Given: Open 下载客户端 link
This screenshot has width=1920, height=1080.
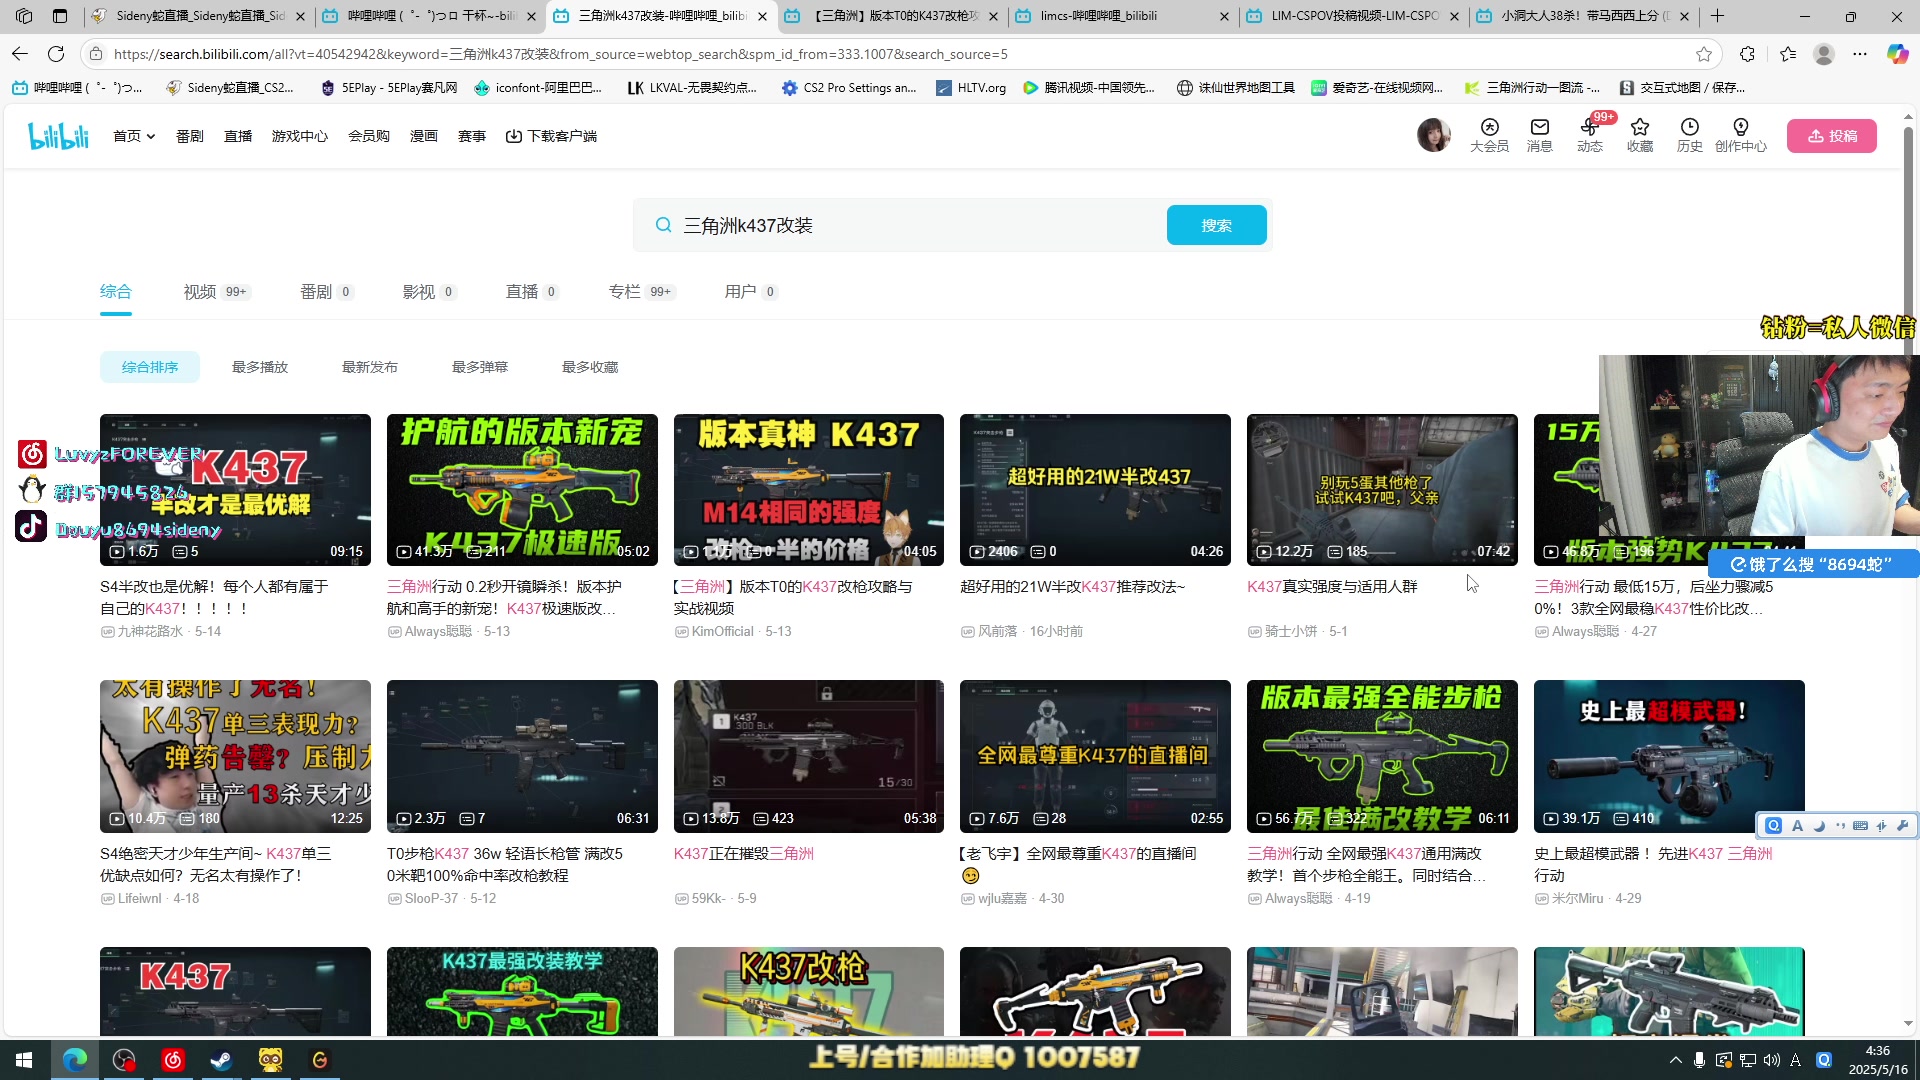Looking at the screenshot, I should [x=551, y=136].
